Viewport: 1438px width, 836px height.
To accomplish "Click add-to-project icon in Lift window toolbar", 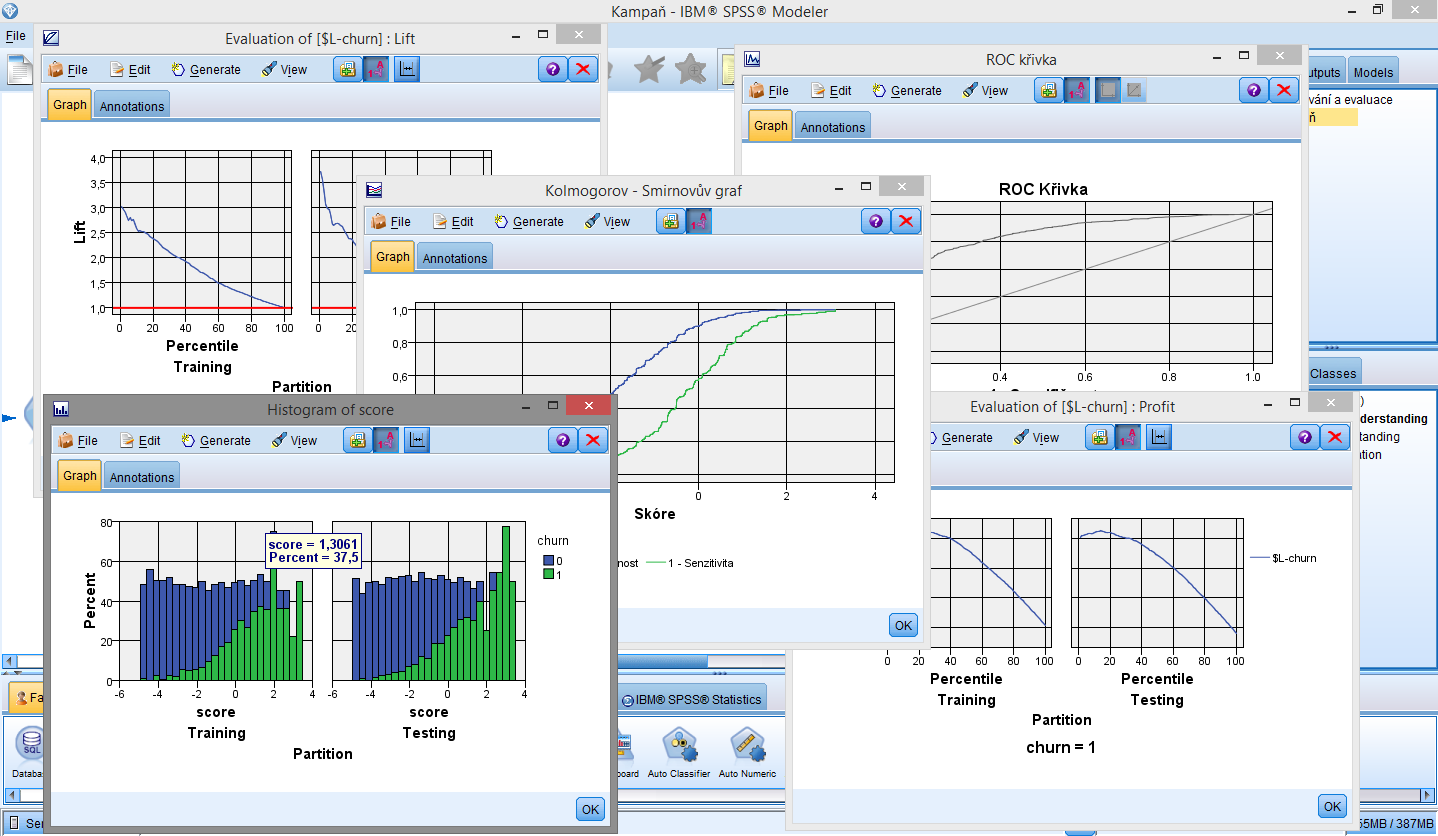I will tap(347, 69).
